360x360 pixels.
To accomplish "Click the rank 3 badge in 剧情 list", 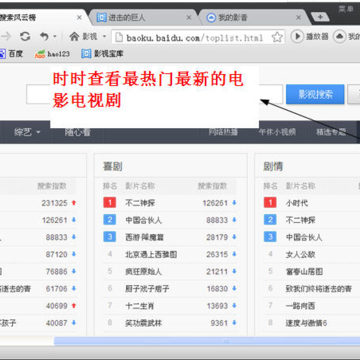I will [x=270, y=237].
